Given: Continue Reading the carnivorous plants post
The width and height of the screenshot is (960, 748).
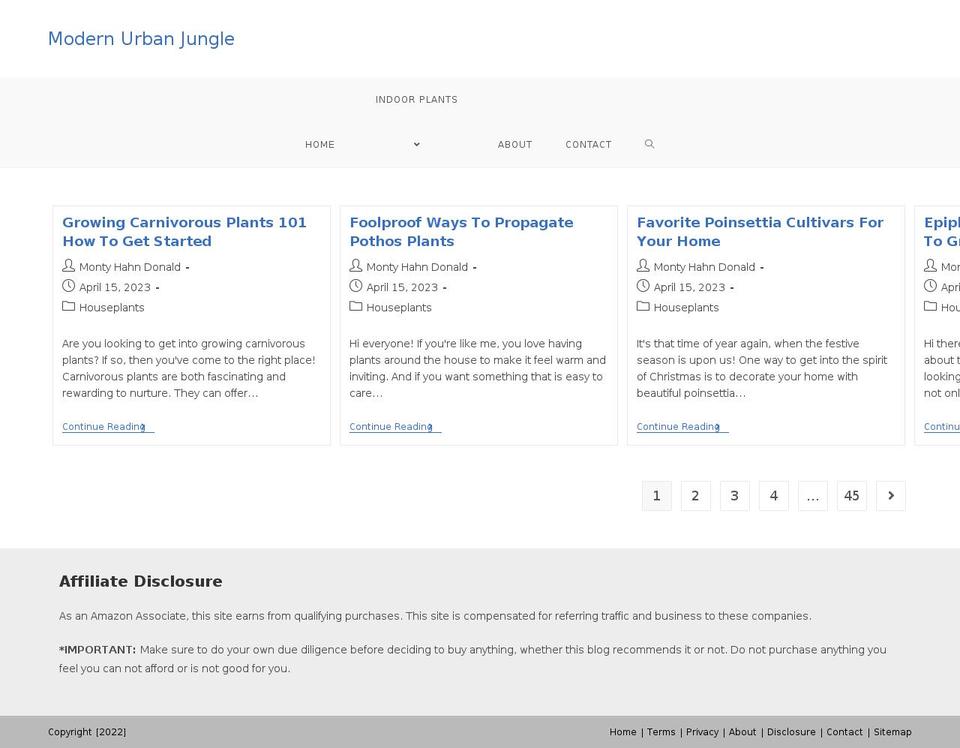Looking at the screenshot, I should (108, 427).
